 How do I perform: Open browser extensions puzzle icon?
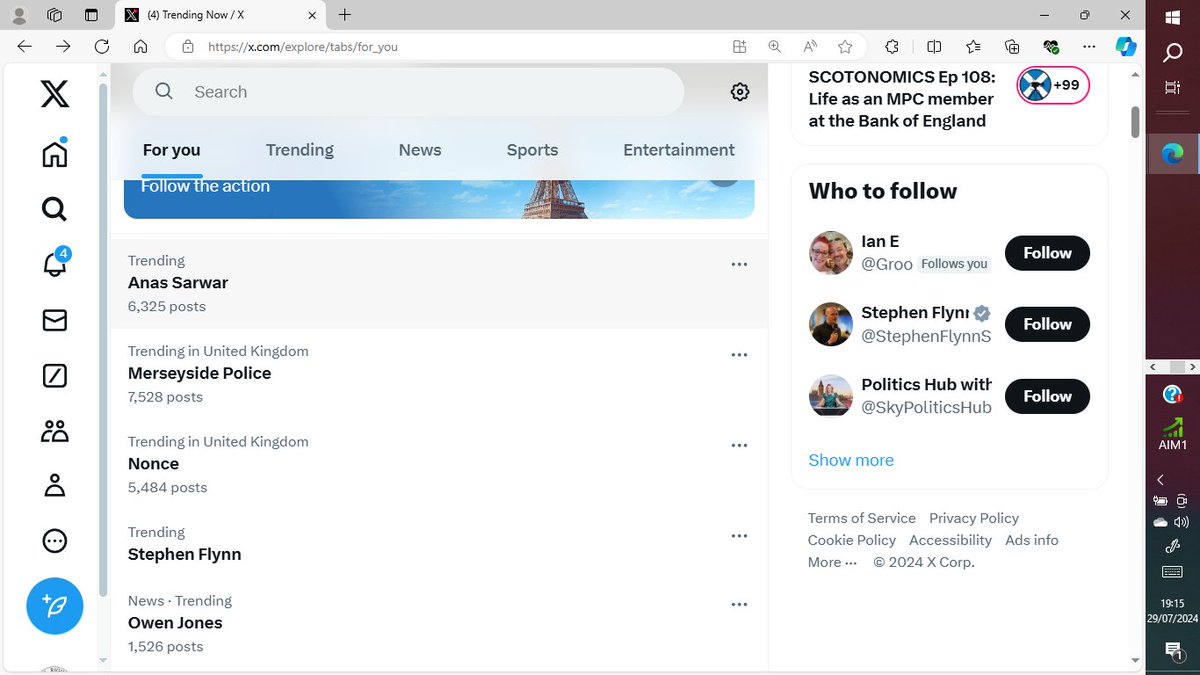tap(892, 46)
